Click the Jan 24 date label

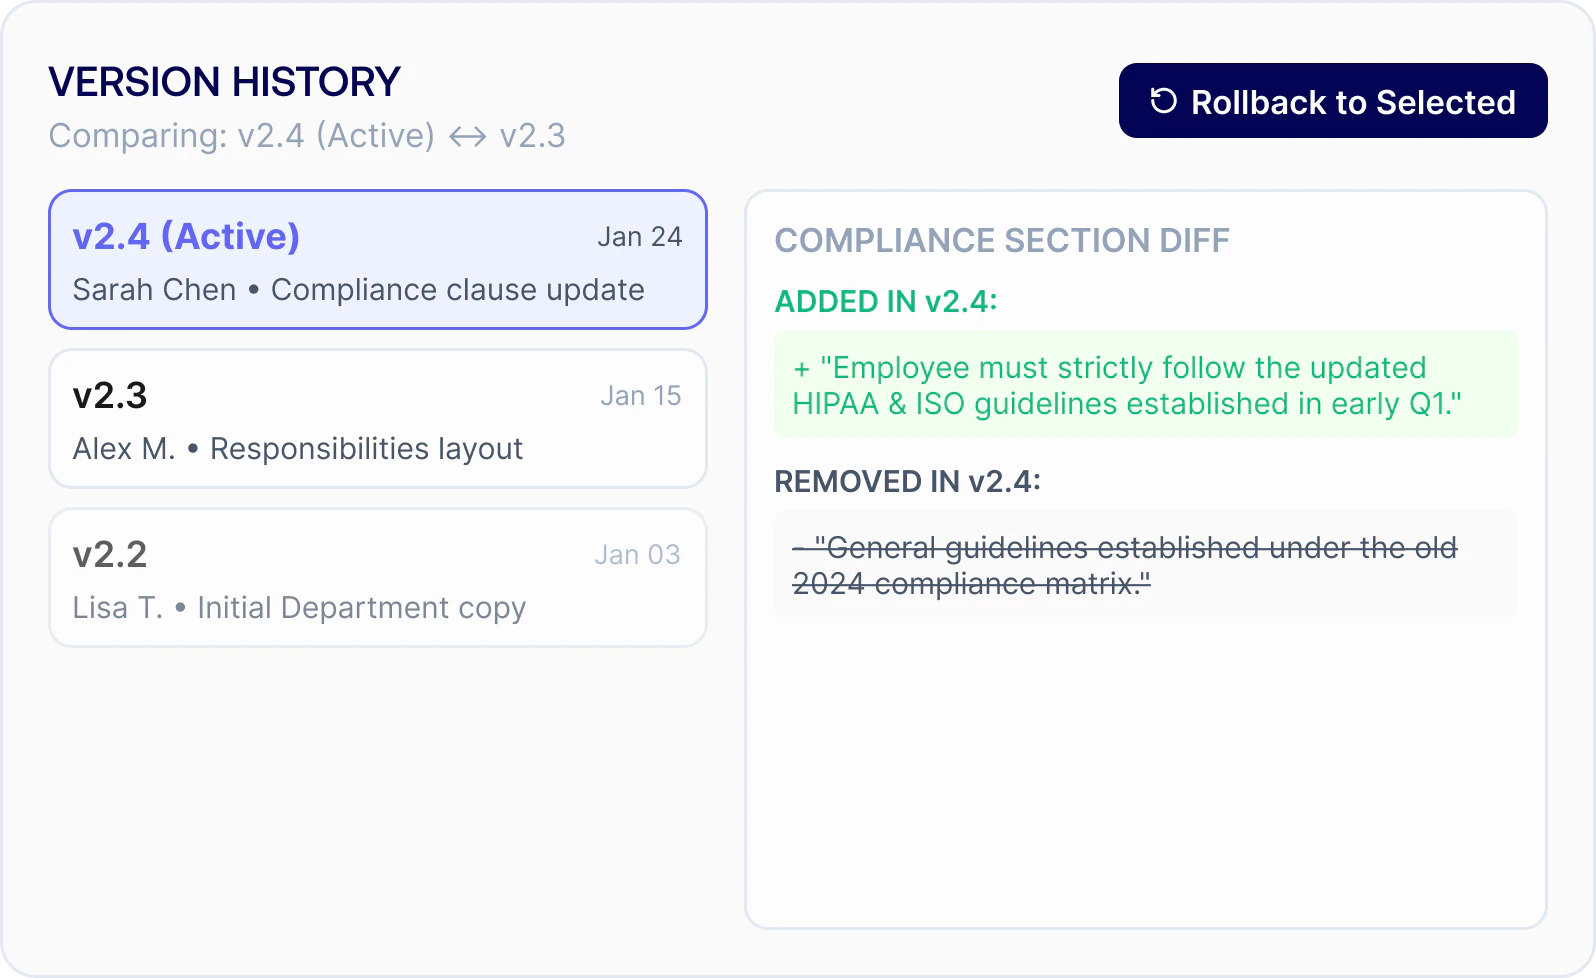[x=640, y=237]
